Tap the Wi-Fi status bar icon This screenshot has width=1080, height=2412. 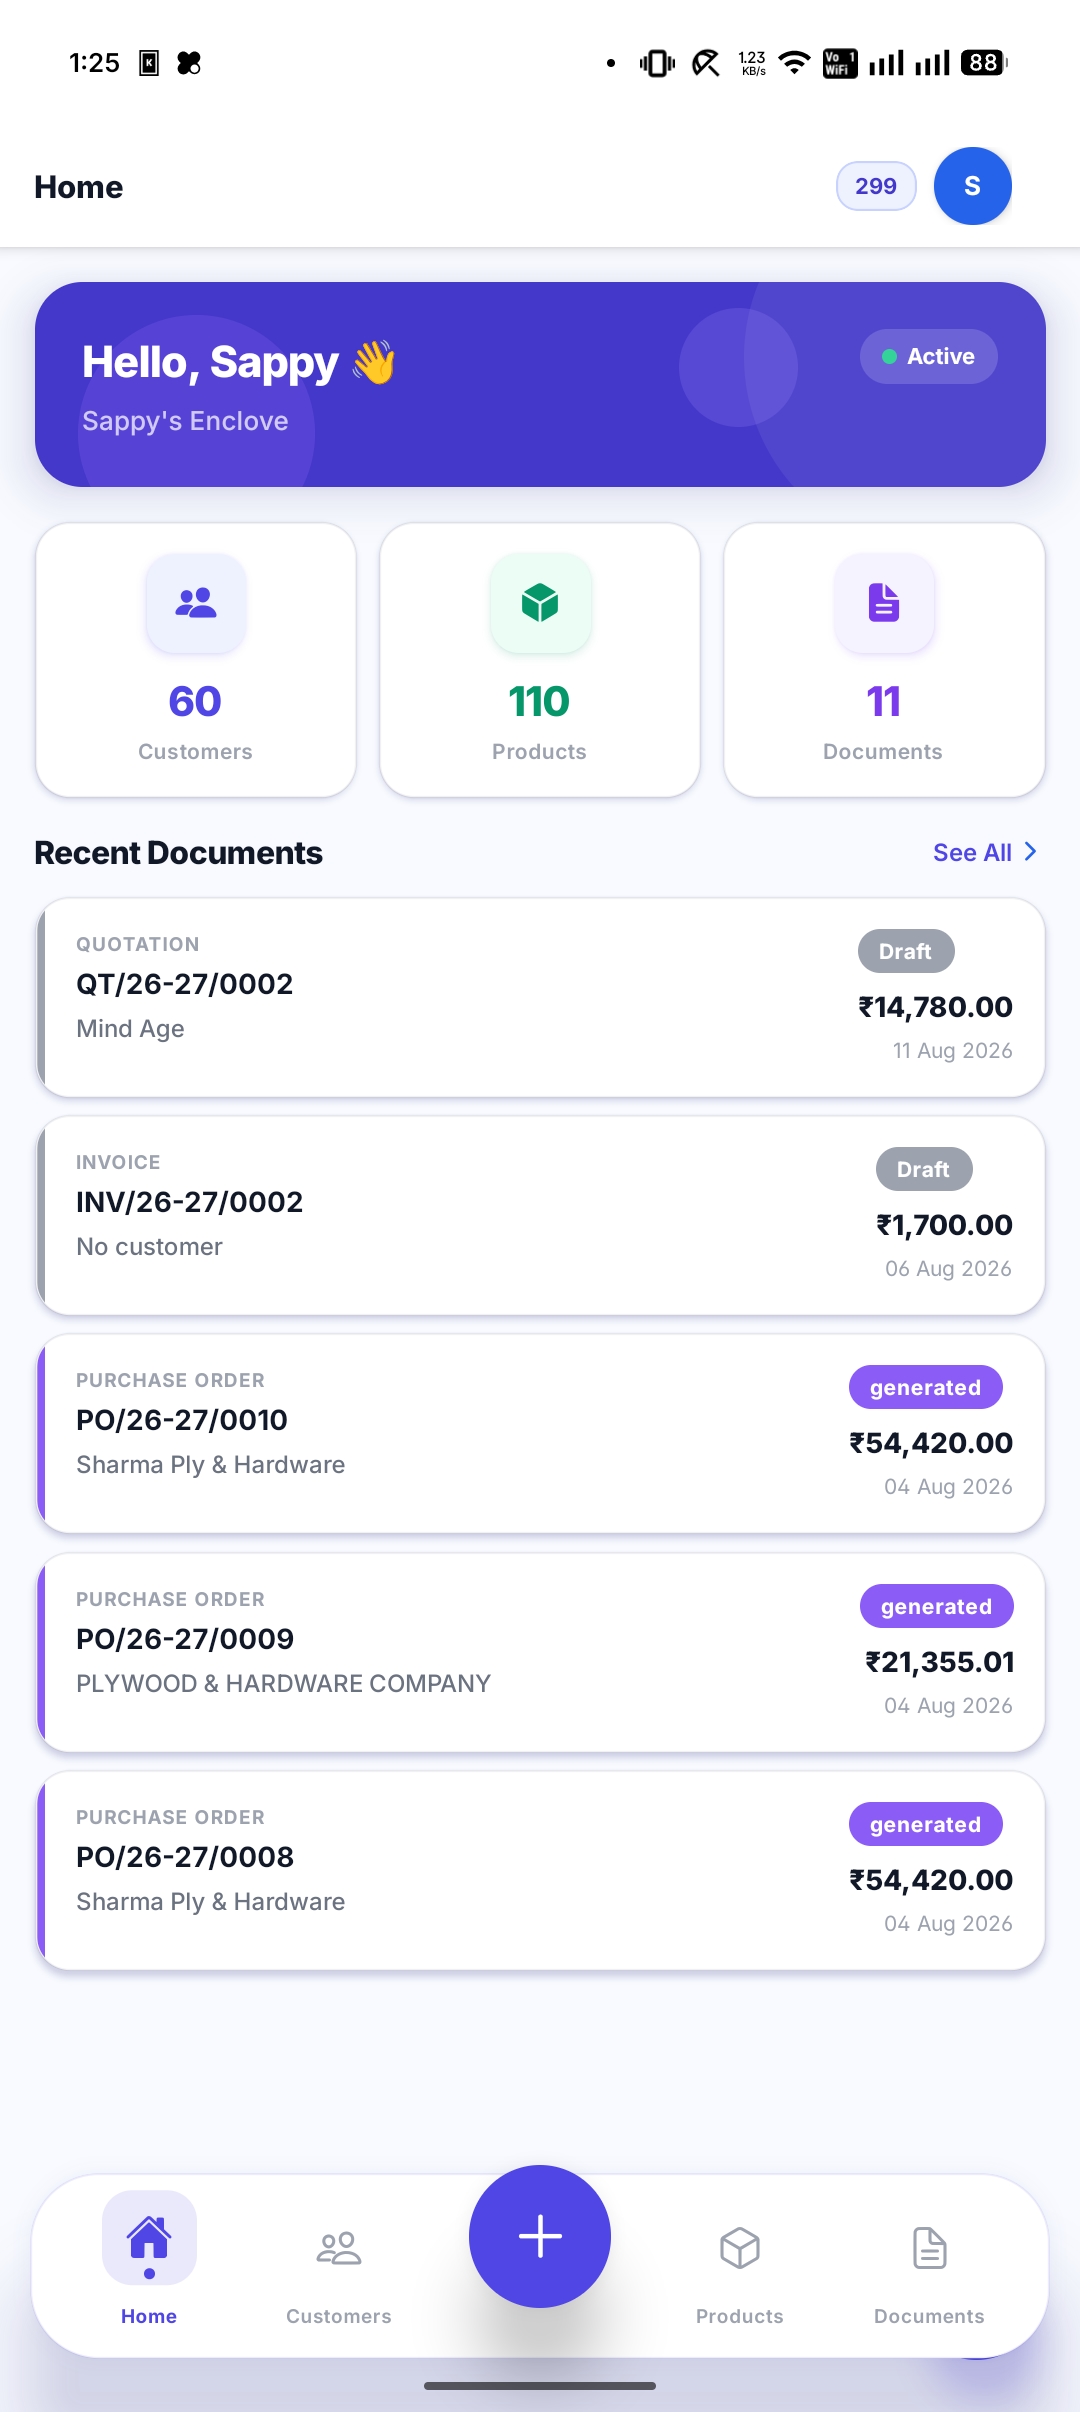(x=794, y=63)
